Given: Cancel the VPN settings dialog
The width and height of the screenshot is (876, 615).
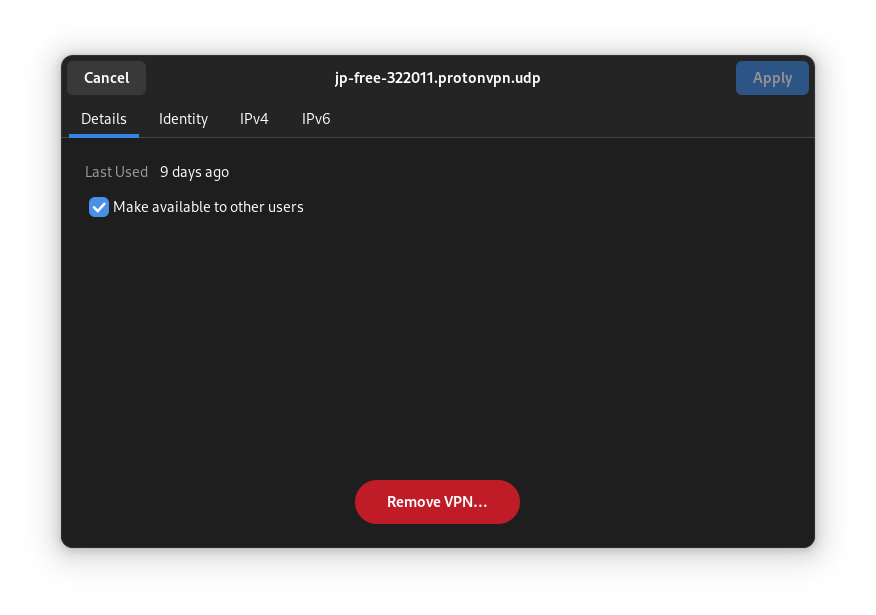Looking at the screenshot, I should point(106,78).
